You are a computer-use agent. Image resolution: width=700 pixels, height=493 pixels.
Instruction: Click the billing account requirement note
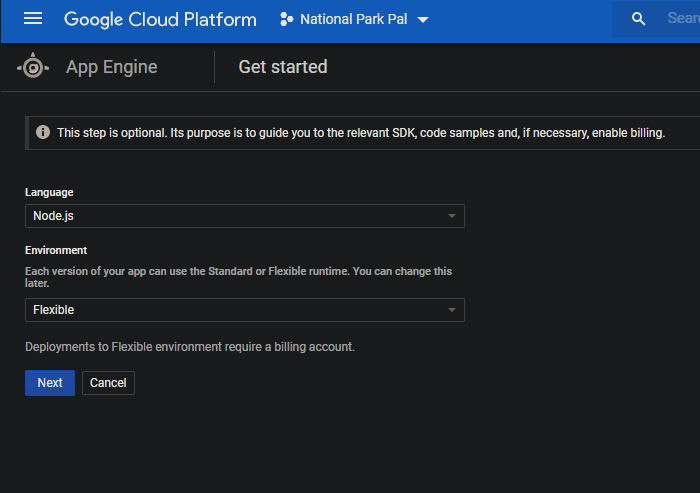pos(190,347)
